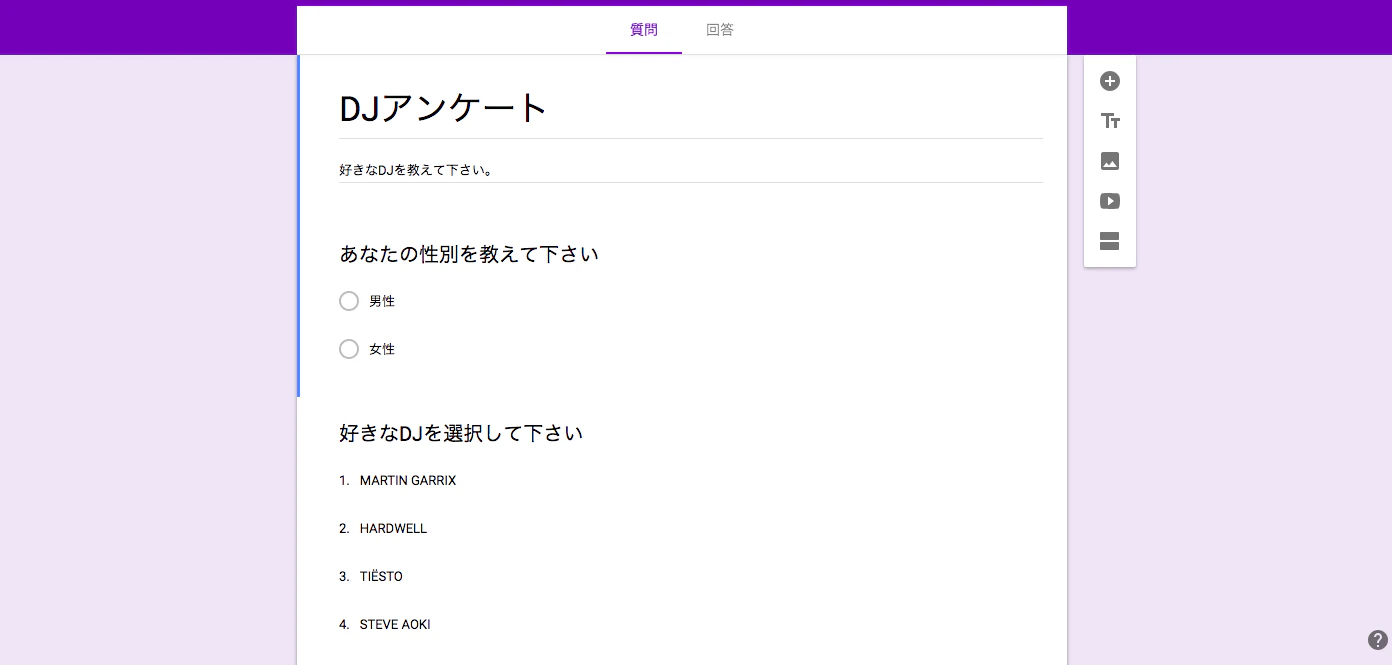Click the option HARDWELL
Viewport: 1392px width, 665px height.
[x=393, y=529]
